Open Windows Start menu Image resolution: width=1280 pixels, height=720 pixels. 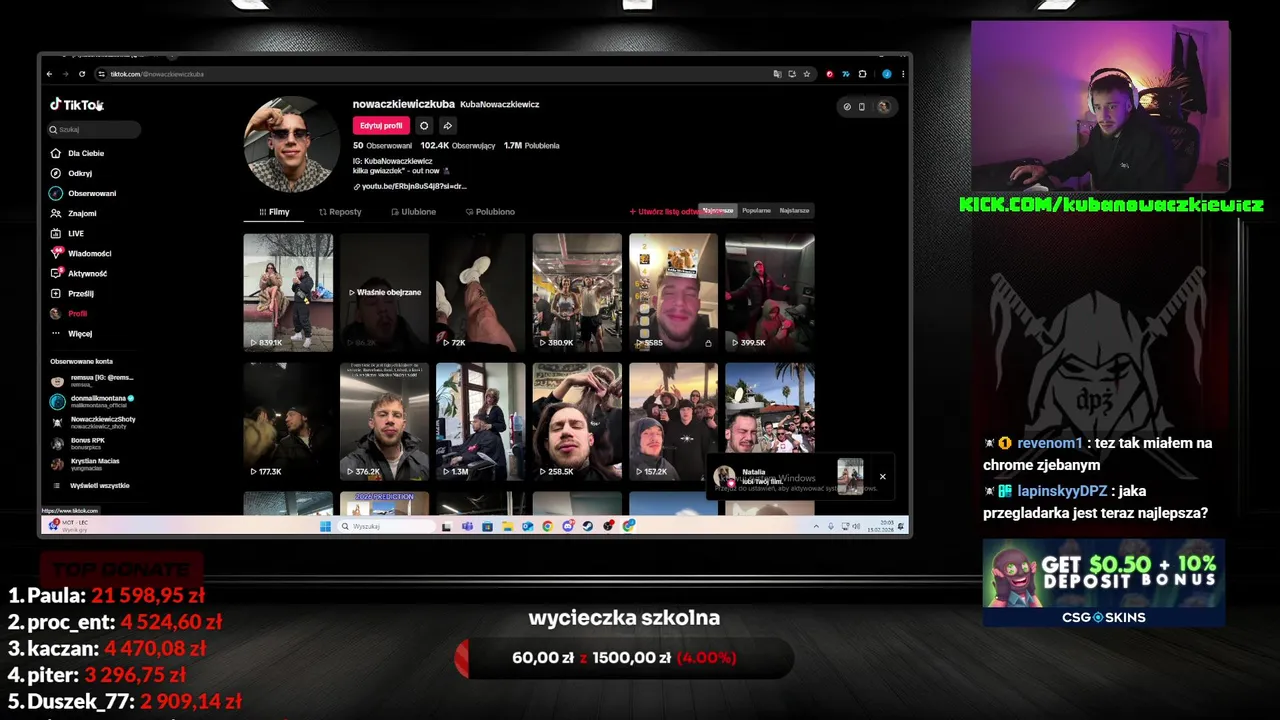click(325, 526)
